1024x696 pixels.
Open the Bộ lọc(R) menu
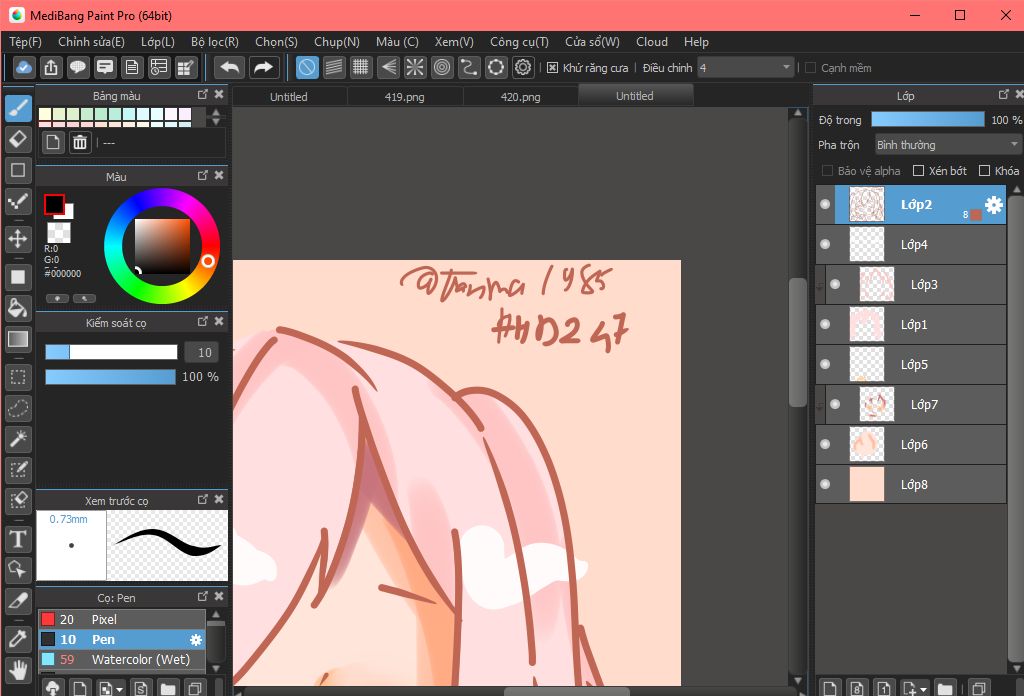(215, 42)
